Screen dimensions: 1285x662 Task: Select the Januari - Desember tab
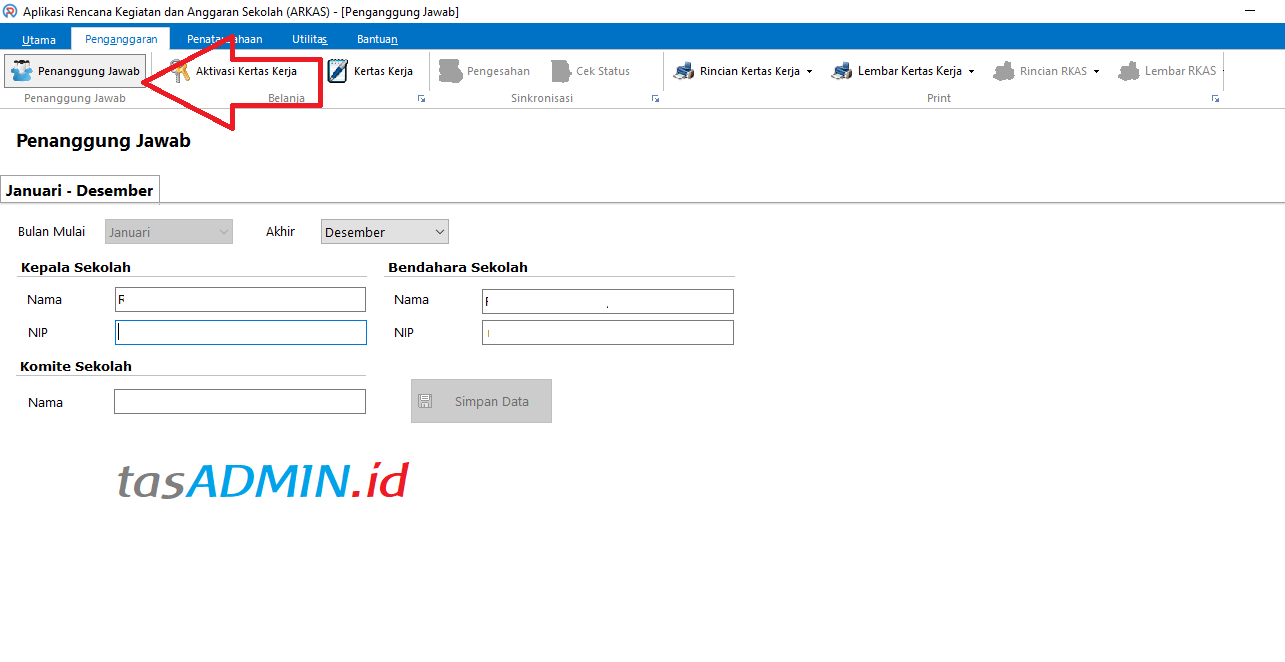click(x=80, y=189)
